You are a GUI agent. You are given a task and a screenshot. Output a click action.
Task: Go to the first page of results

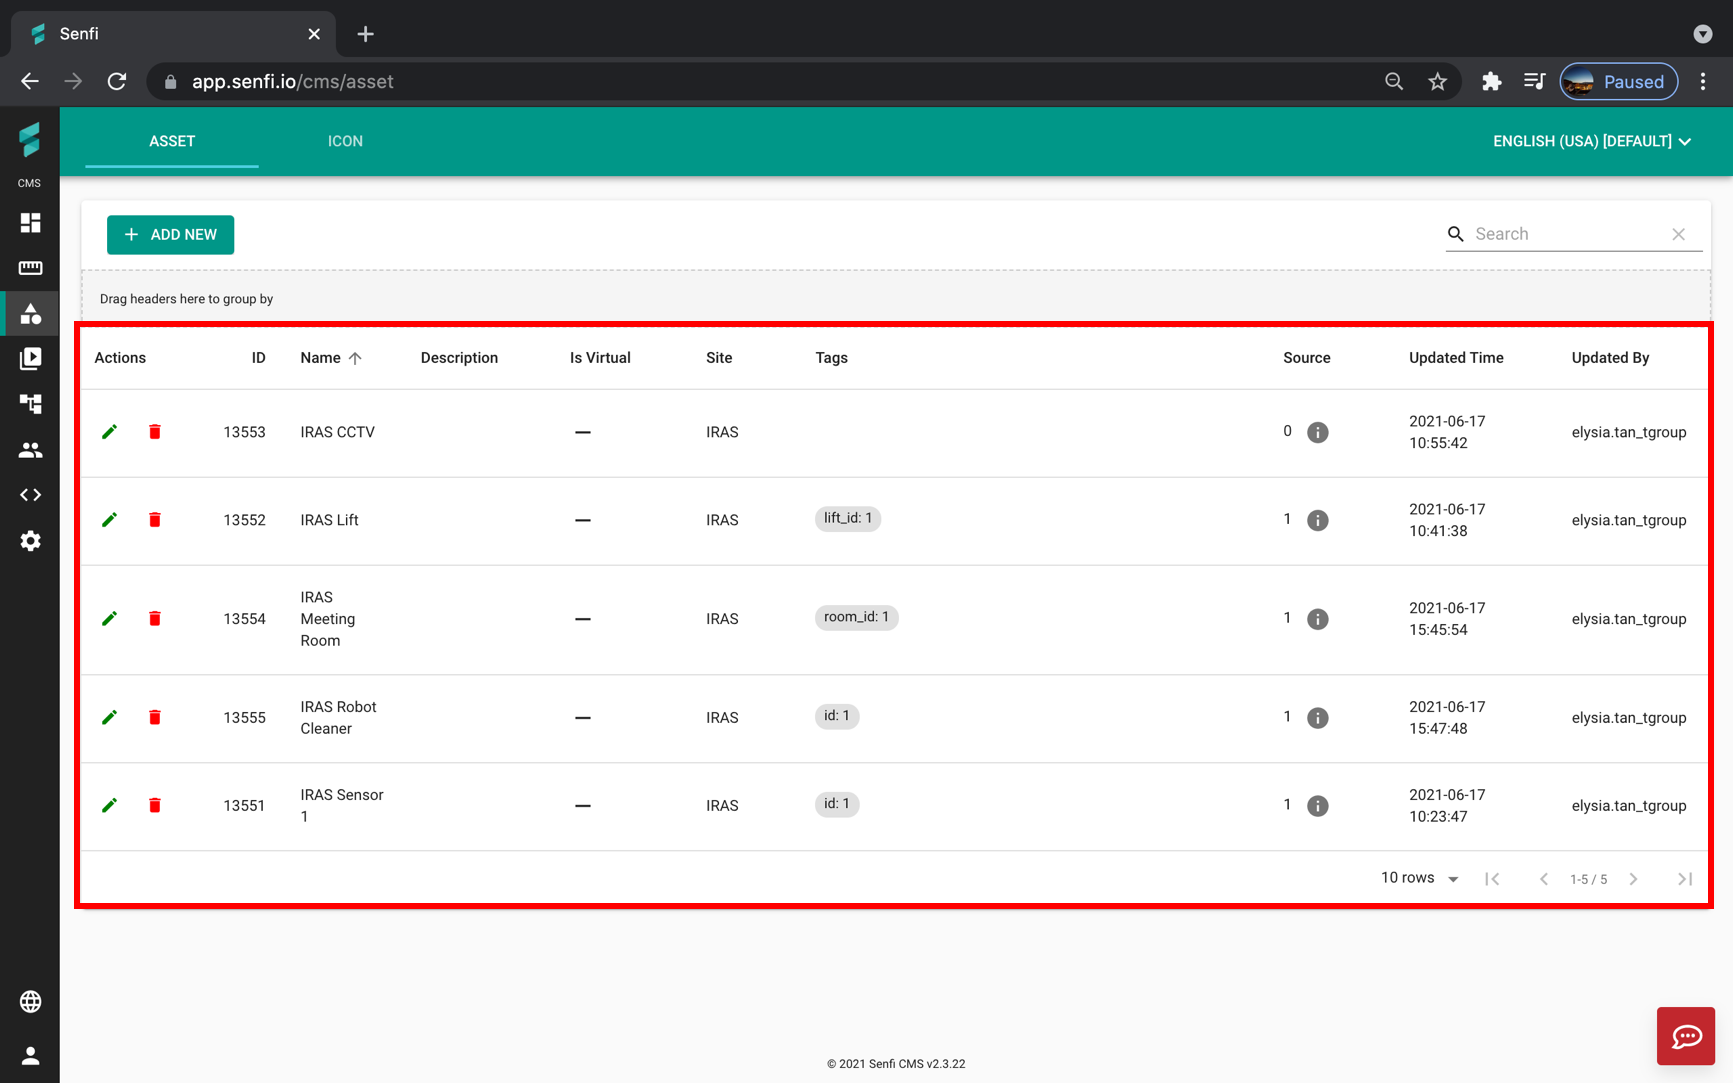(x=1492, y=879)
